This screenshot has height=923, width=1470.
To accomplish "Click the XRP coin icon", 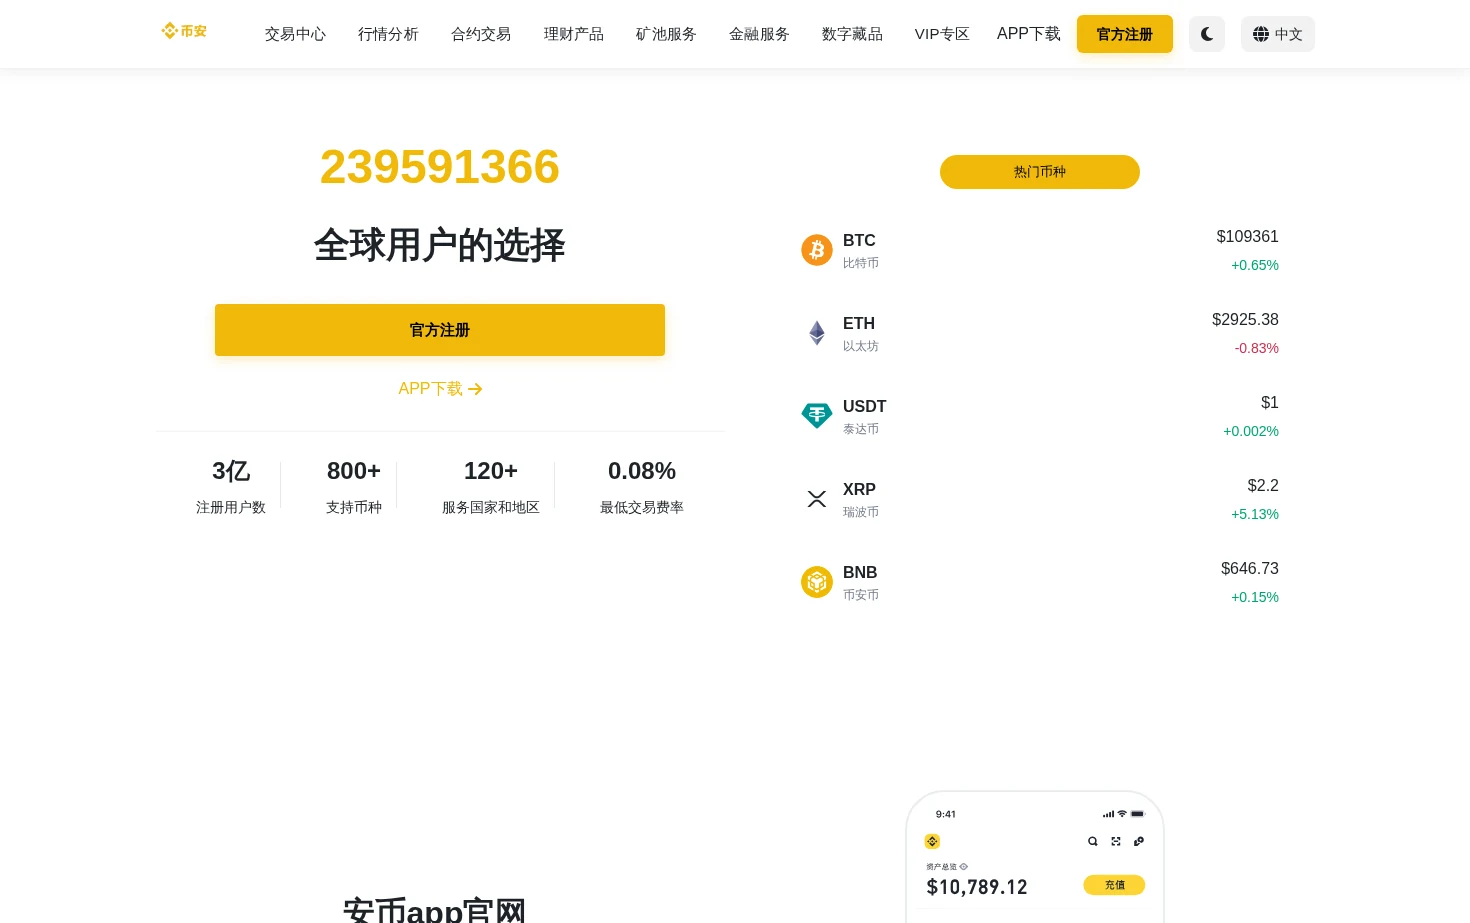I will [x=817, y=499].
